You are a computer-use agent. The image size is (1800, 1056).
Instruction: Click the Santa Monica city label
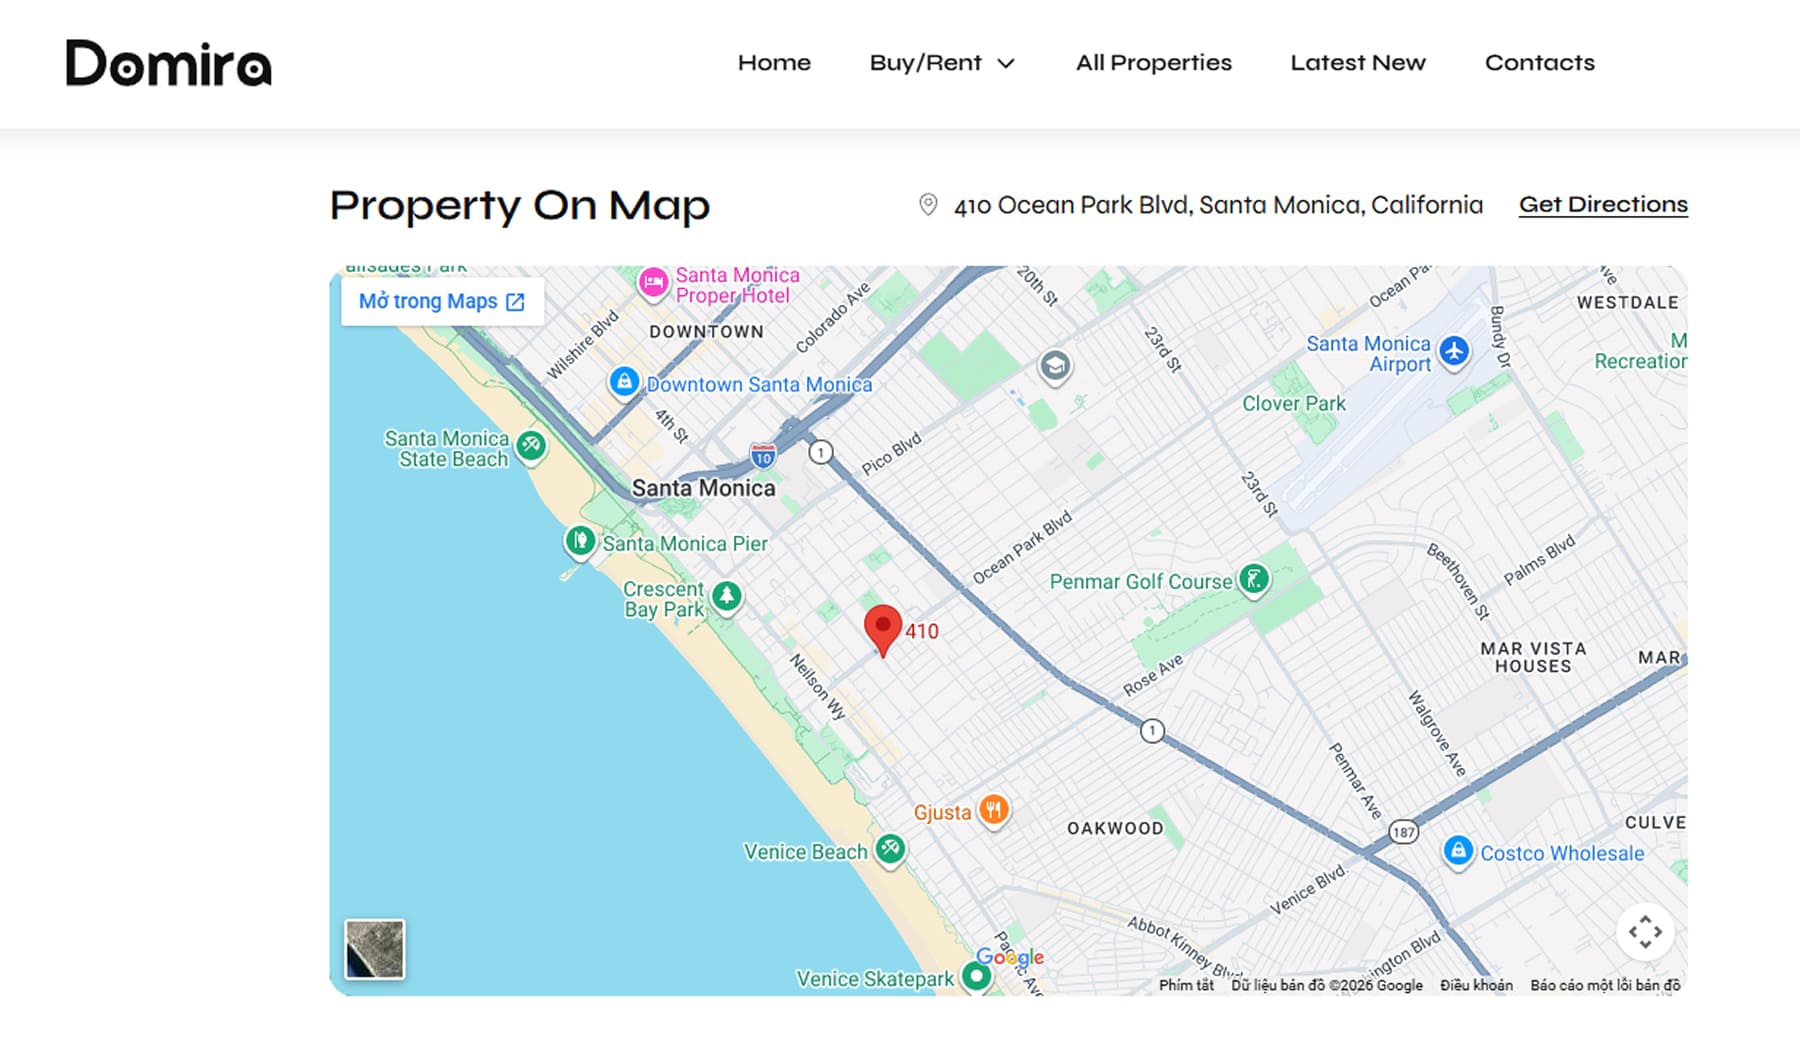pos(703,488)
